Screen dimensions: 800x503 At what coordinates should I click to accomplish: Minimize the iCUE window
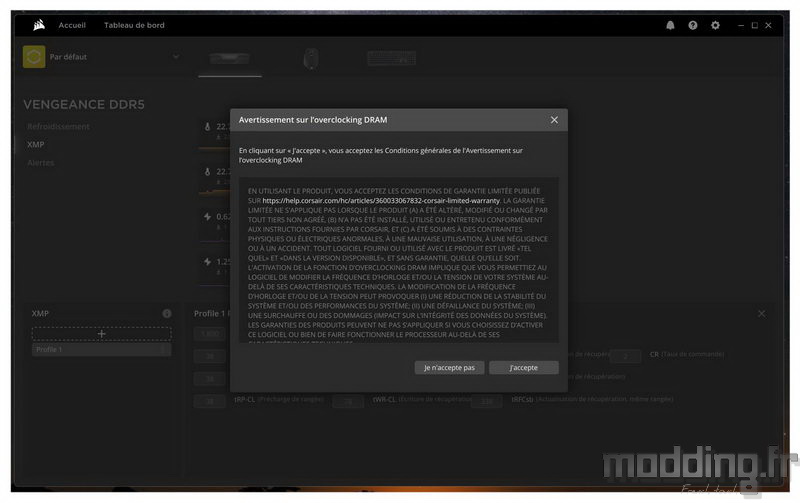click(741, 25)
